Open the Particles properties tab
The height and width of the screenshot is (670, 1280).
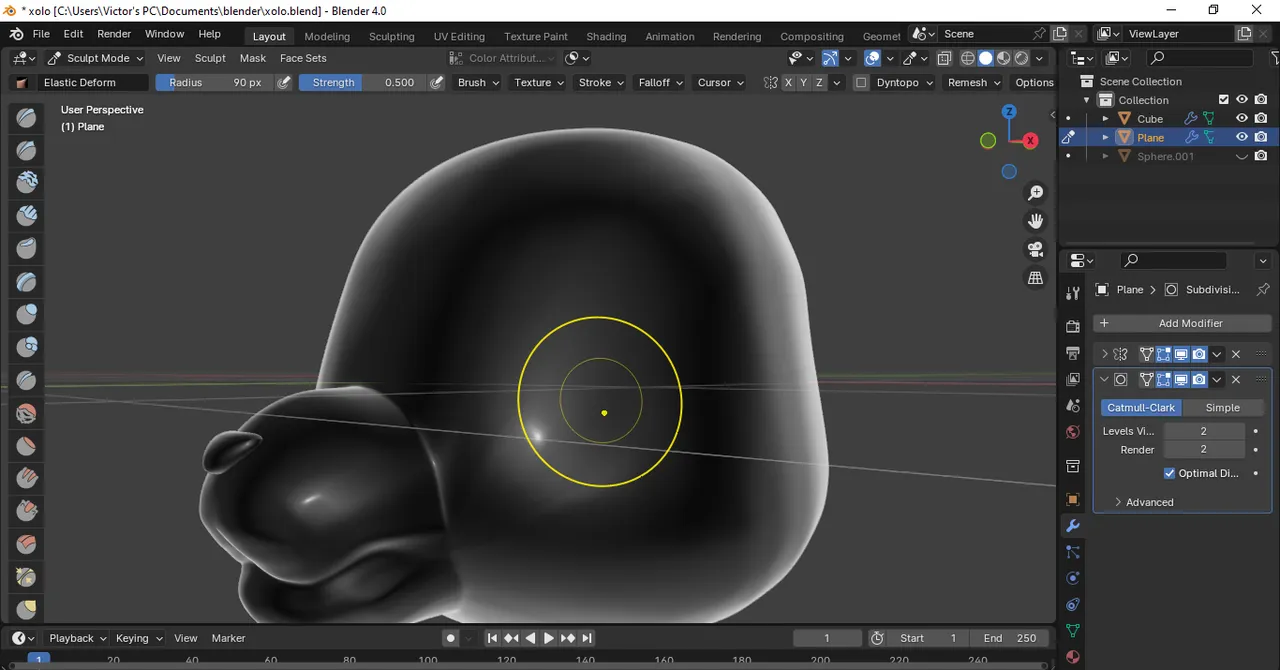[1073, 552]
